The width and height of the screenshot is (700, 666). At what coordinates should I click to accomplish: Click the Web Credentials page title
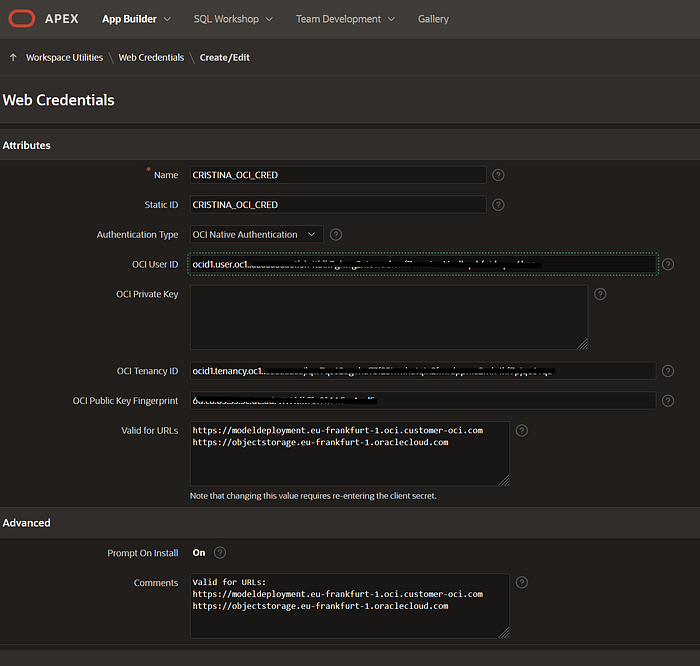click(x=58, y=100)
